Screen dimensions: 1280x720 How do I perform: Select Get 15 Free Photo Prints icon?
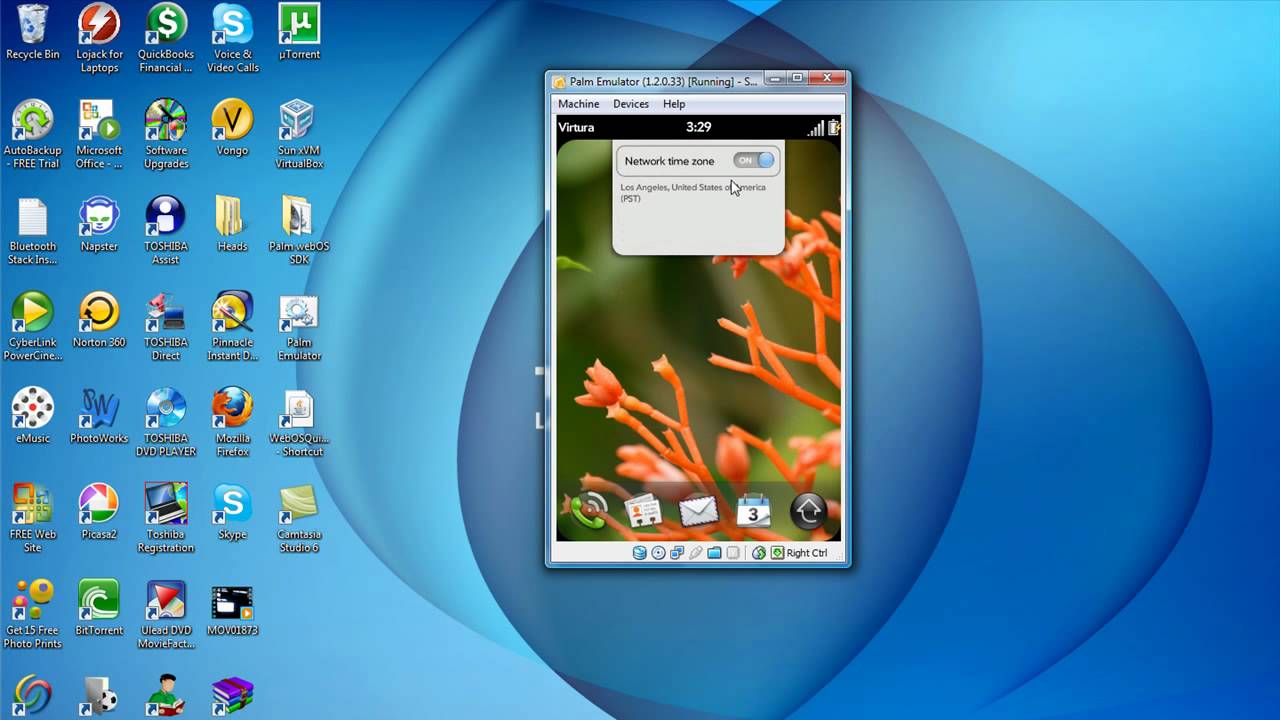(33, 615)
